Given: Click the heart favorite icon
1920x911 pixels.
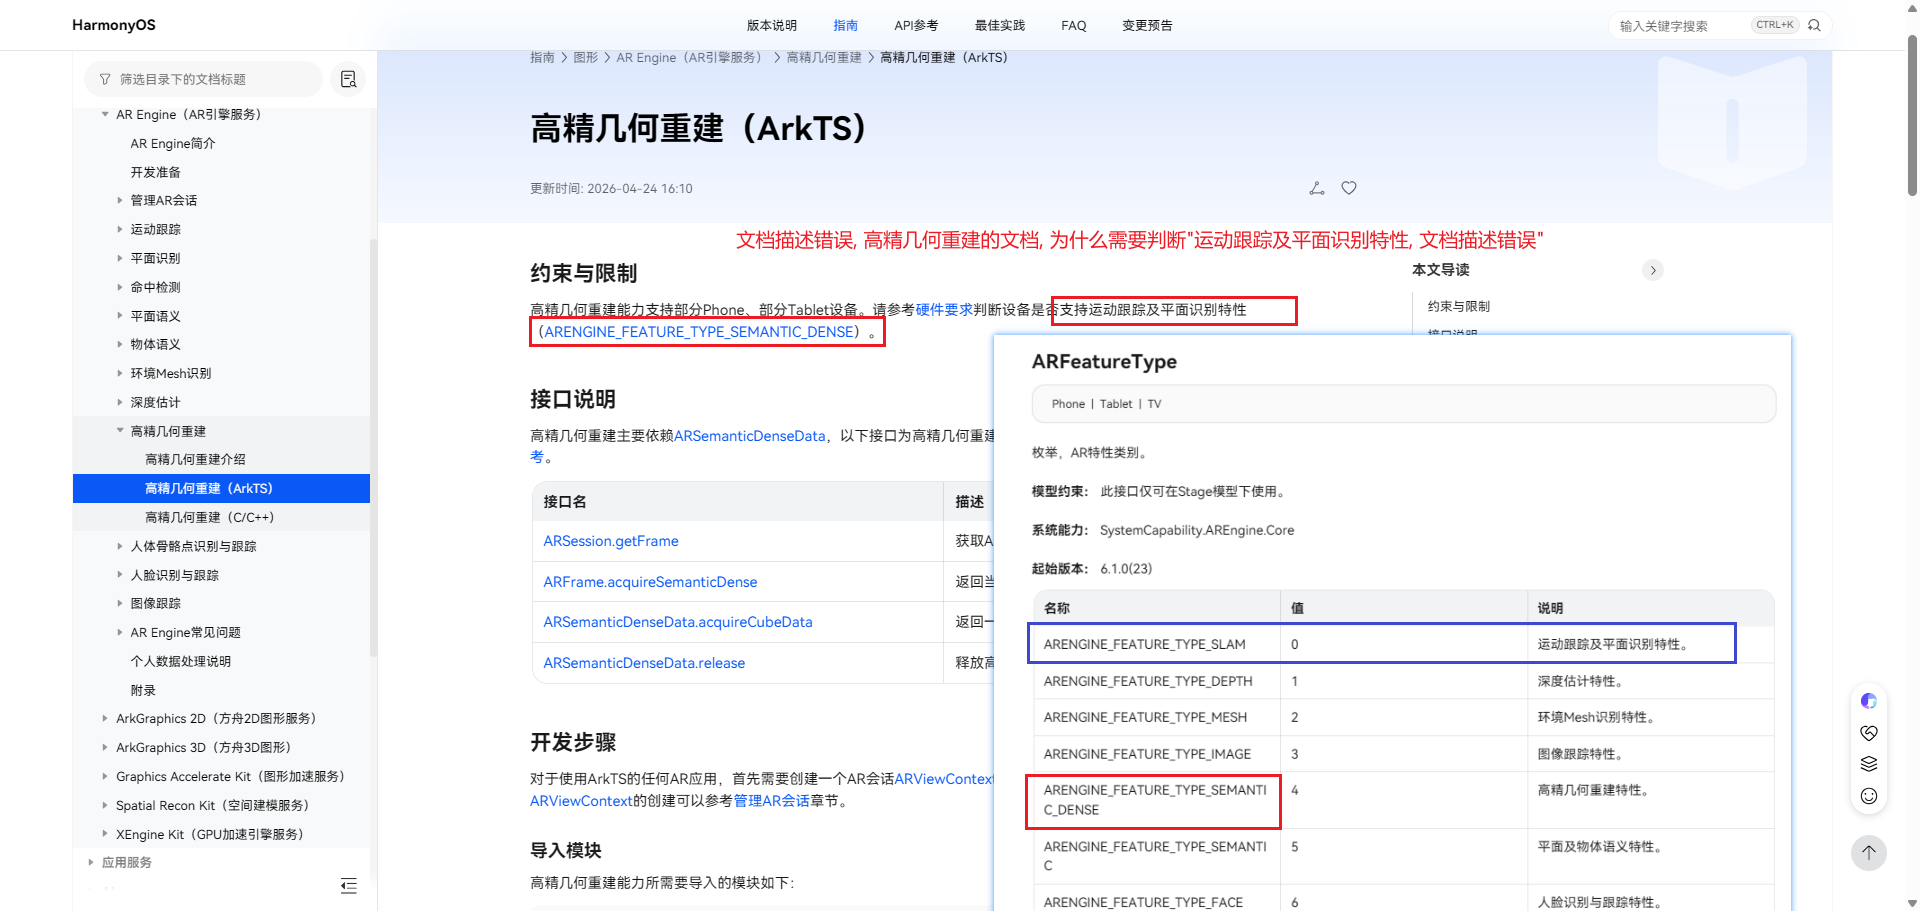Looking at the screenshot, I should click(1349, 188).
